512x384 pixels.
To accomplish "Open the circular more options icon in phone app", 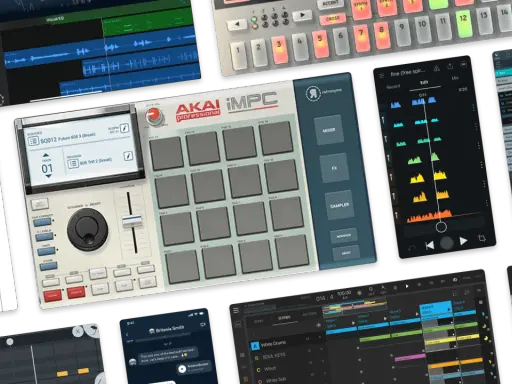I will (464, 64).
